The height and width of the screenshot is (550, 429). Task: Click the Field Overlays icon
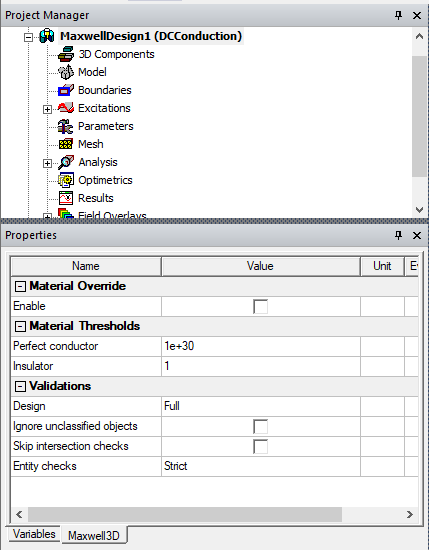66,213
